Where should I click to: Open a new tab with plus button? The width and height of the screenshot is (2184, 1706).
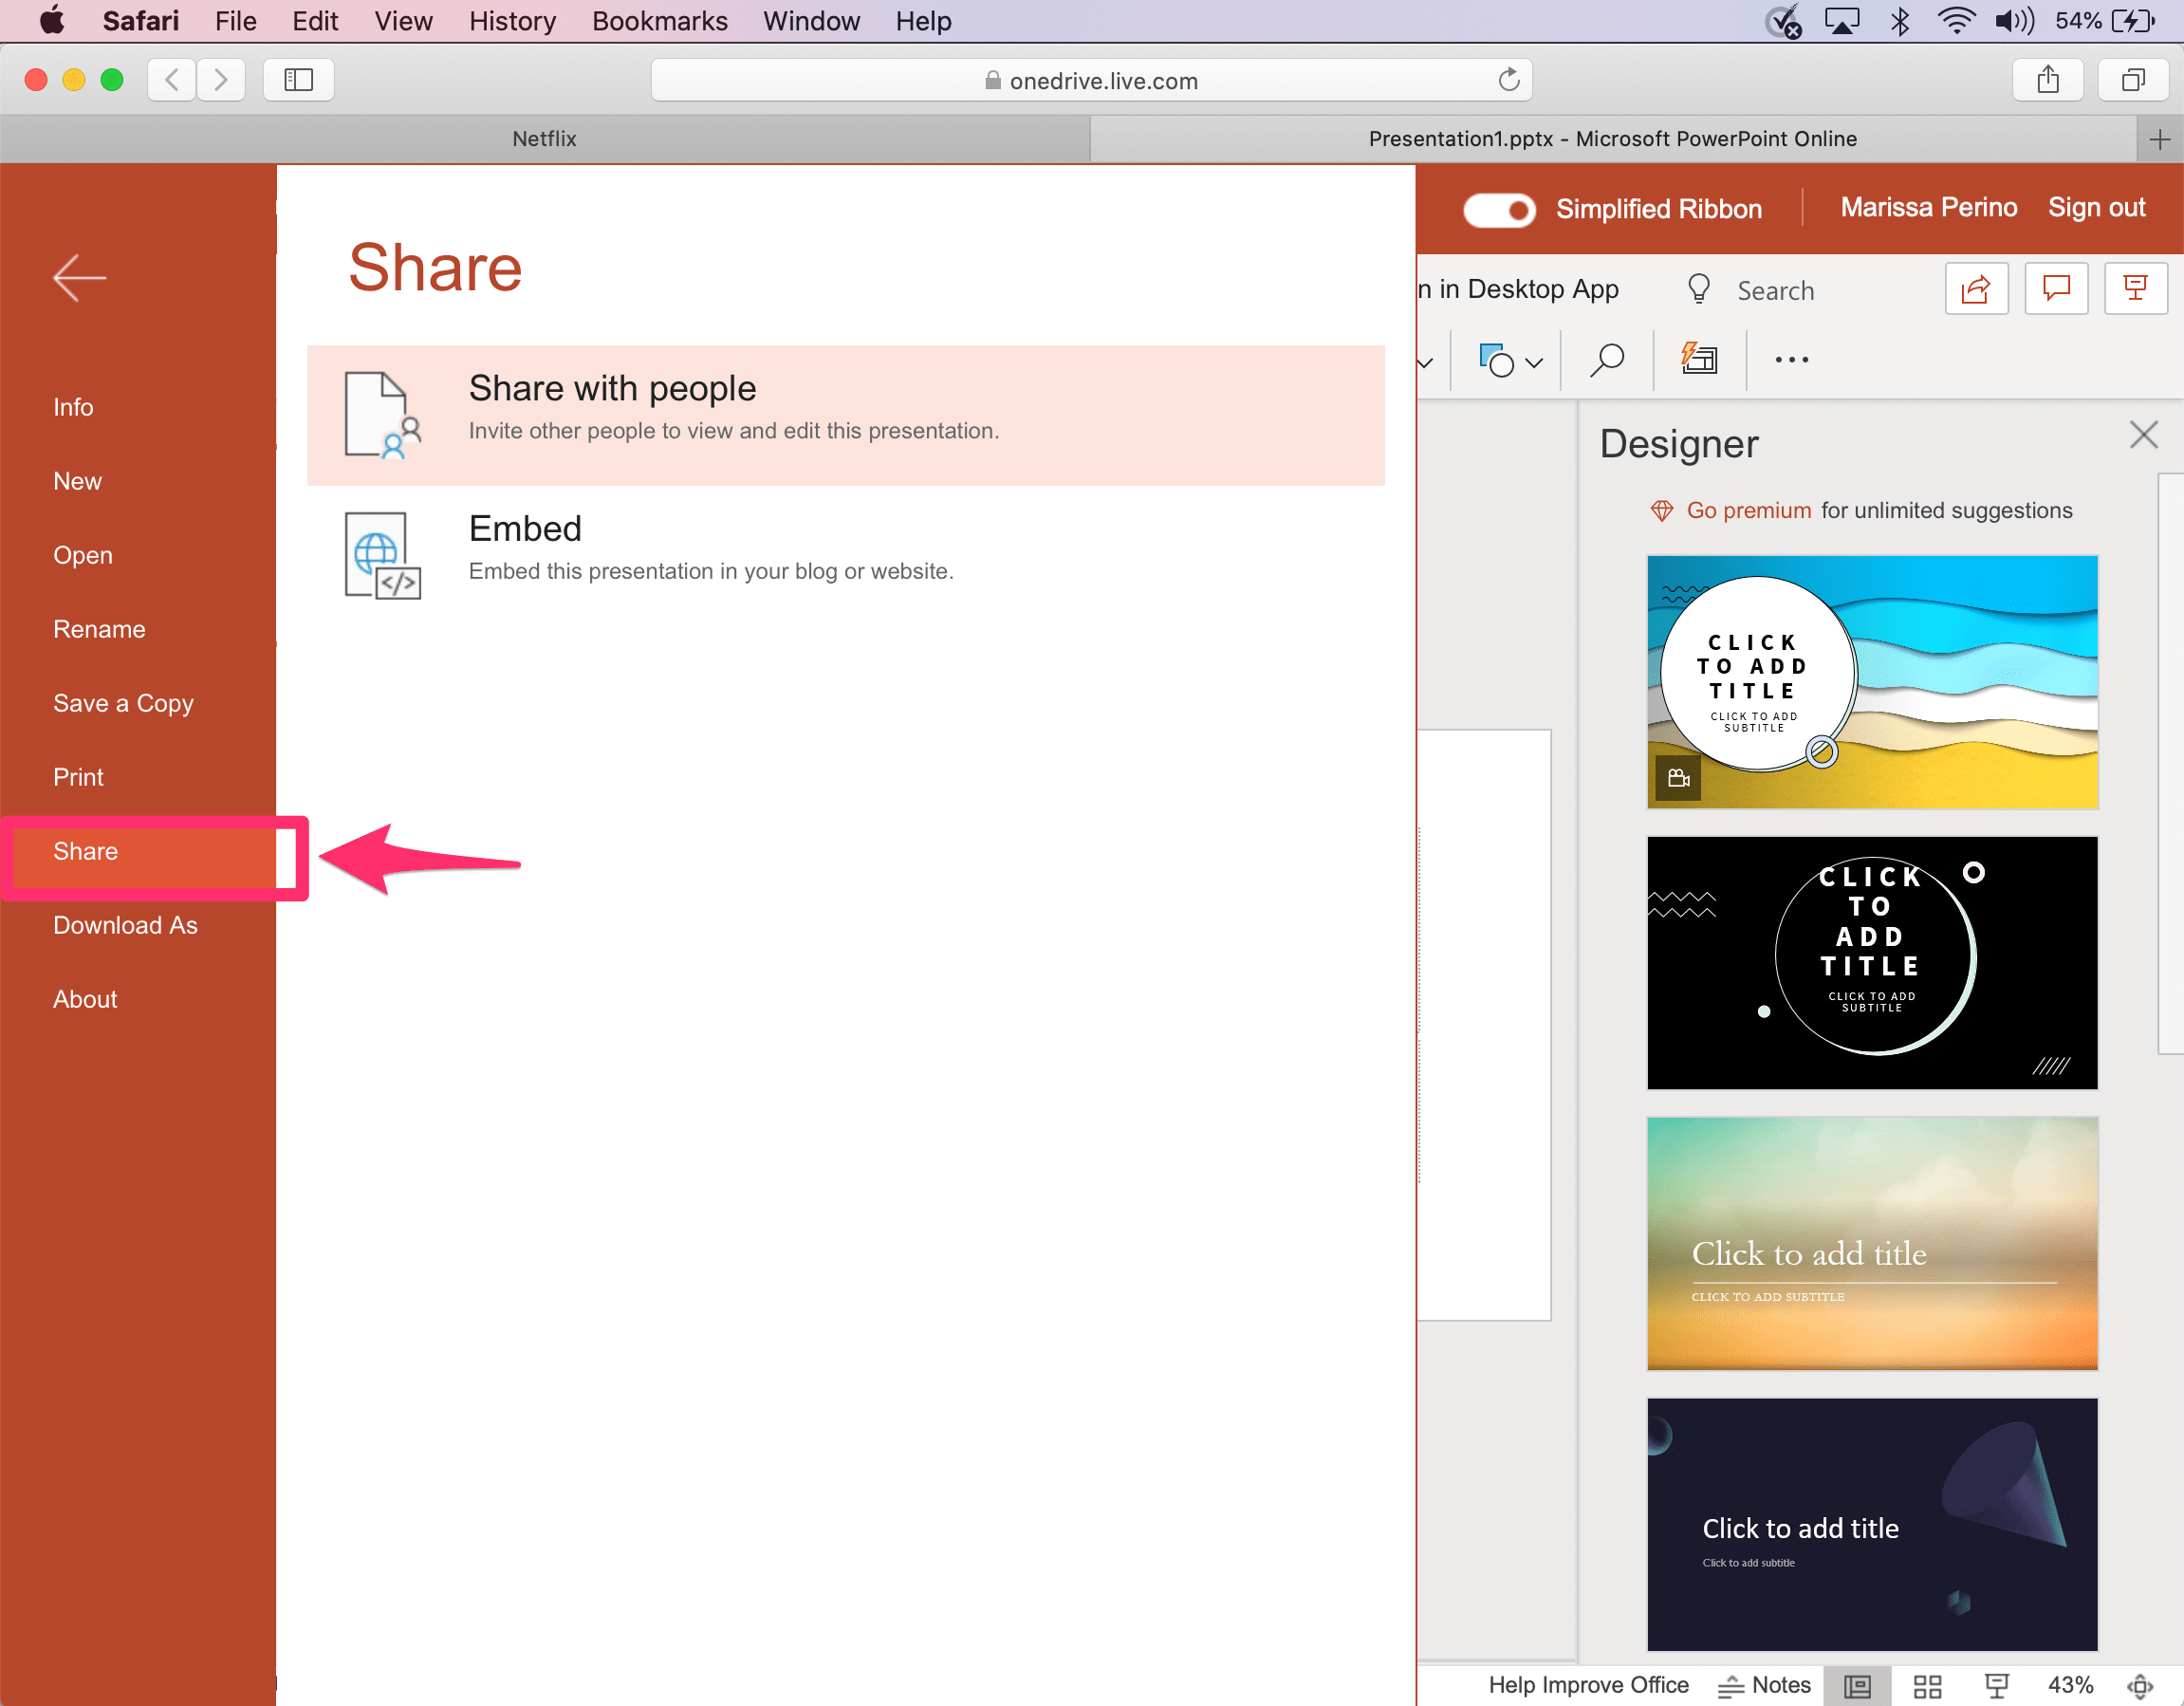2160,139
